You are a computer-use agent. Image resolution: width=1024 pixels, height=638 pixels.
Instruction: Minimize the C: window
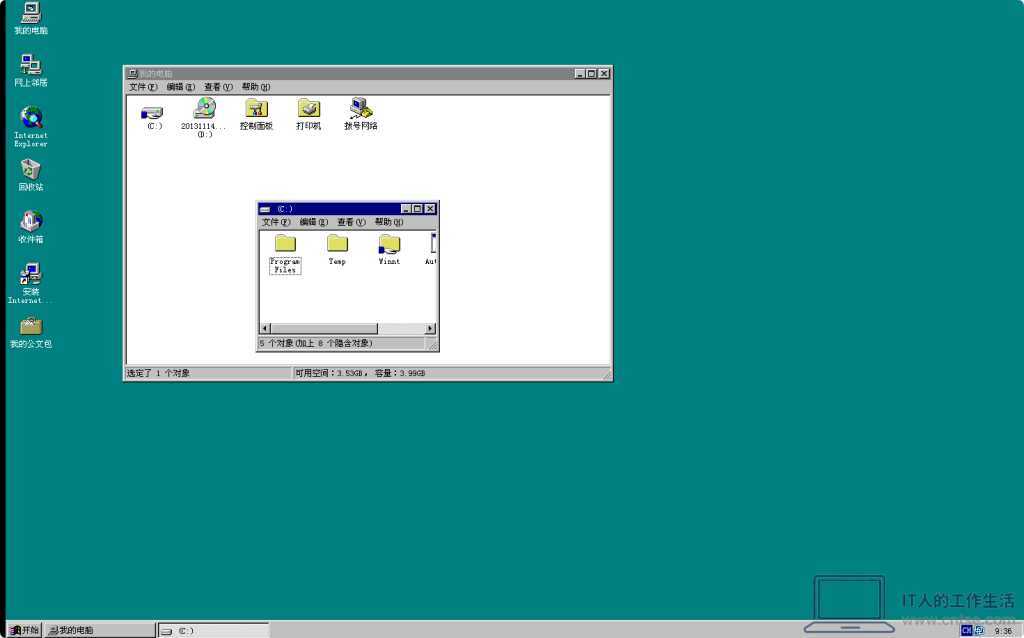pyautogui.click(x=406, y=209)
